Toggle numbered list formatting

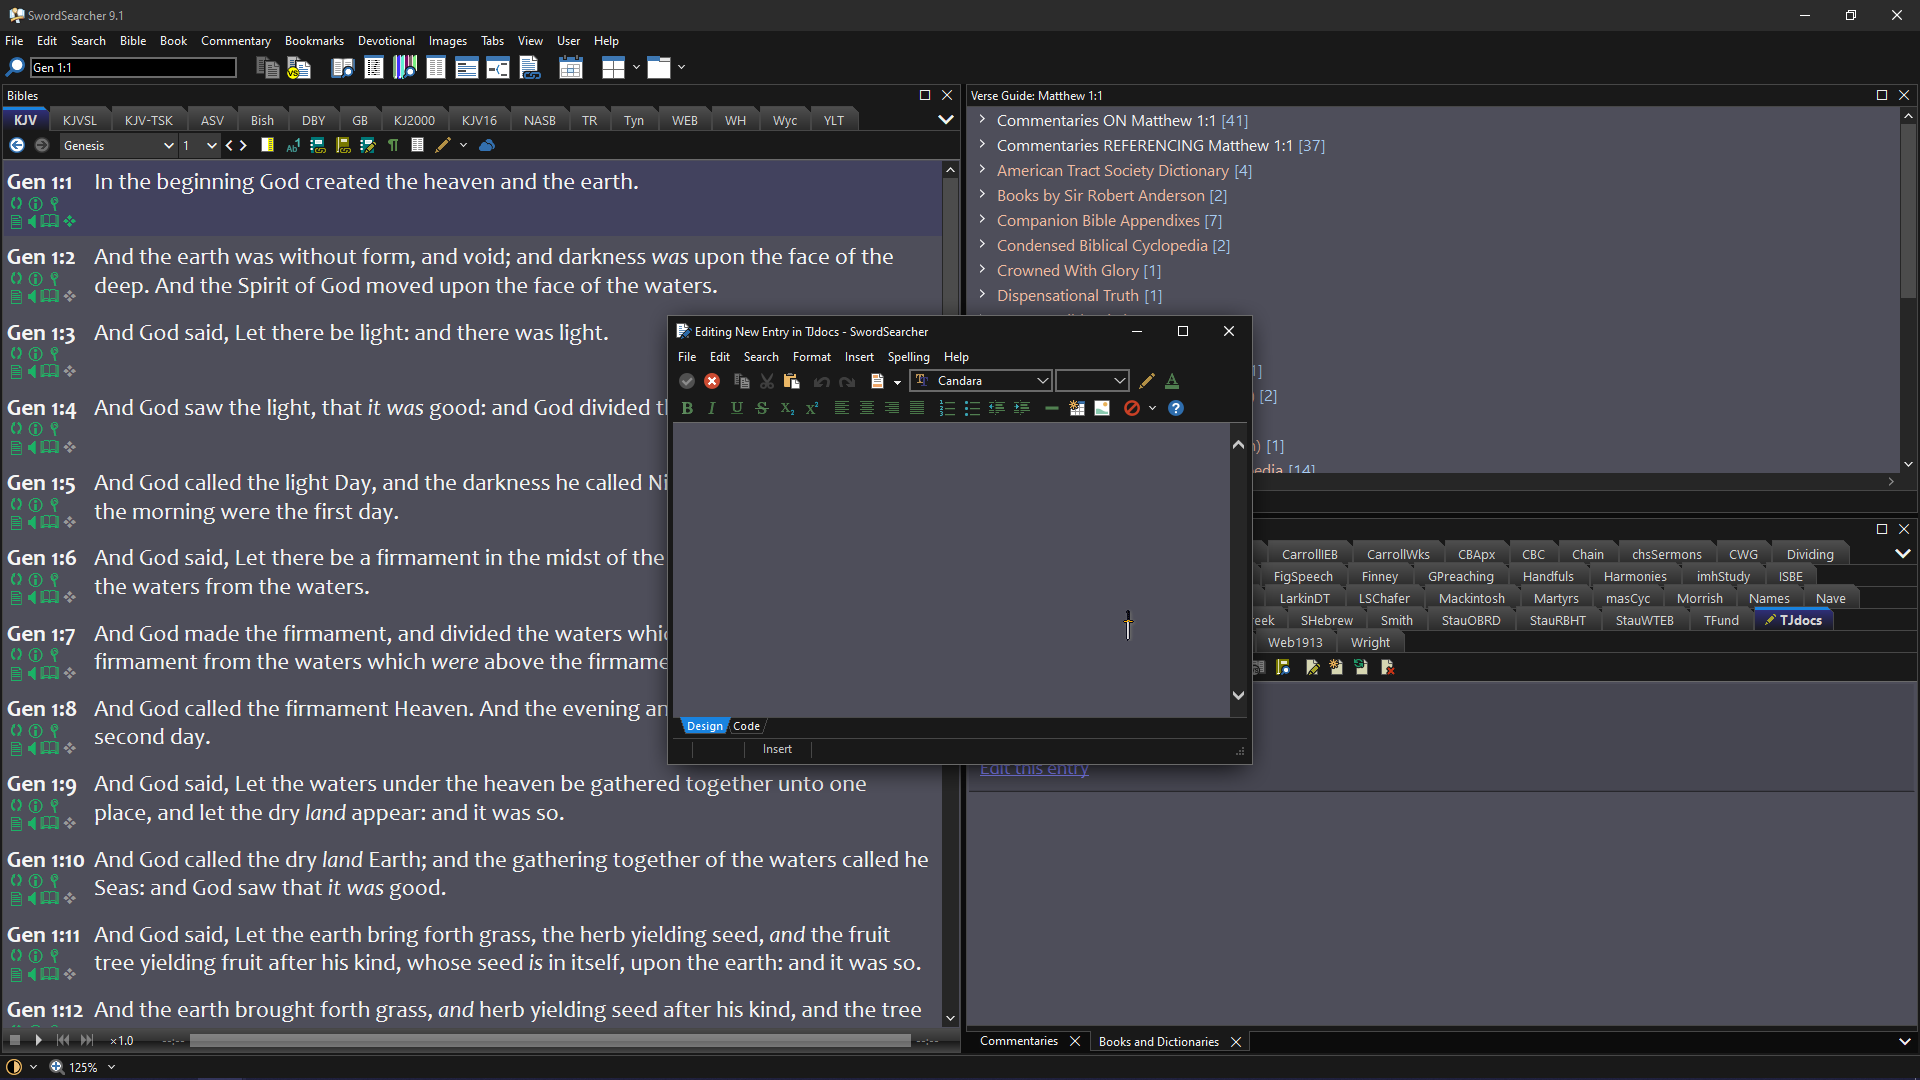tap(947, 407)
